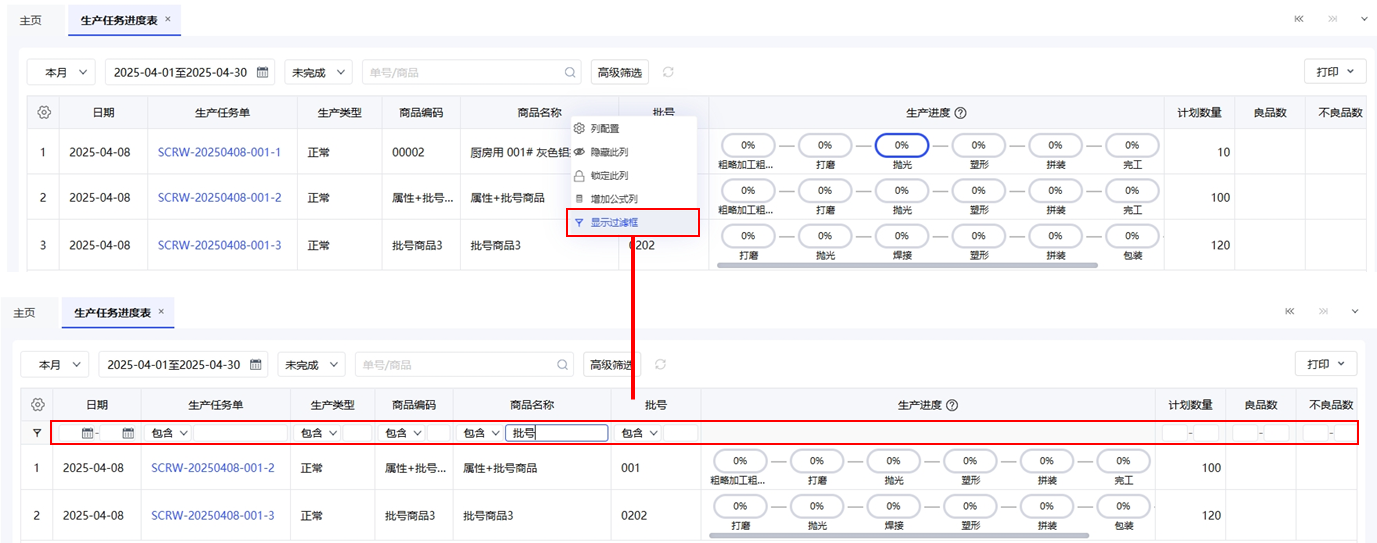Open 本月 period dropdown in upper panel
This screenshot has width=1377, height=543.
click(61, 72)
